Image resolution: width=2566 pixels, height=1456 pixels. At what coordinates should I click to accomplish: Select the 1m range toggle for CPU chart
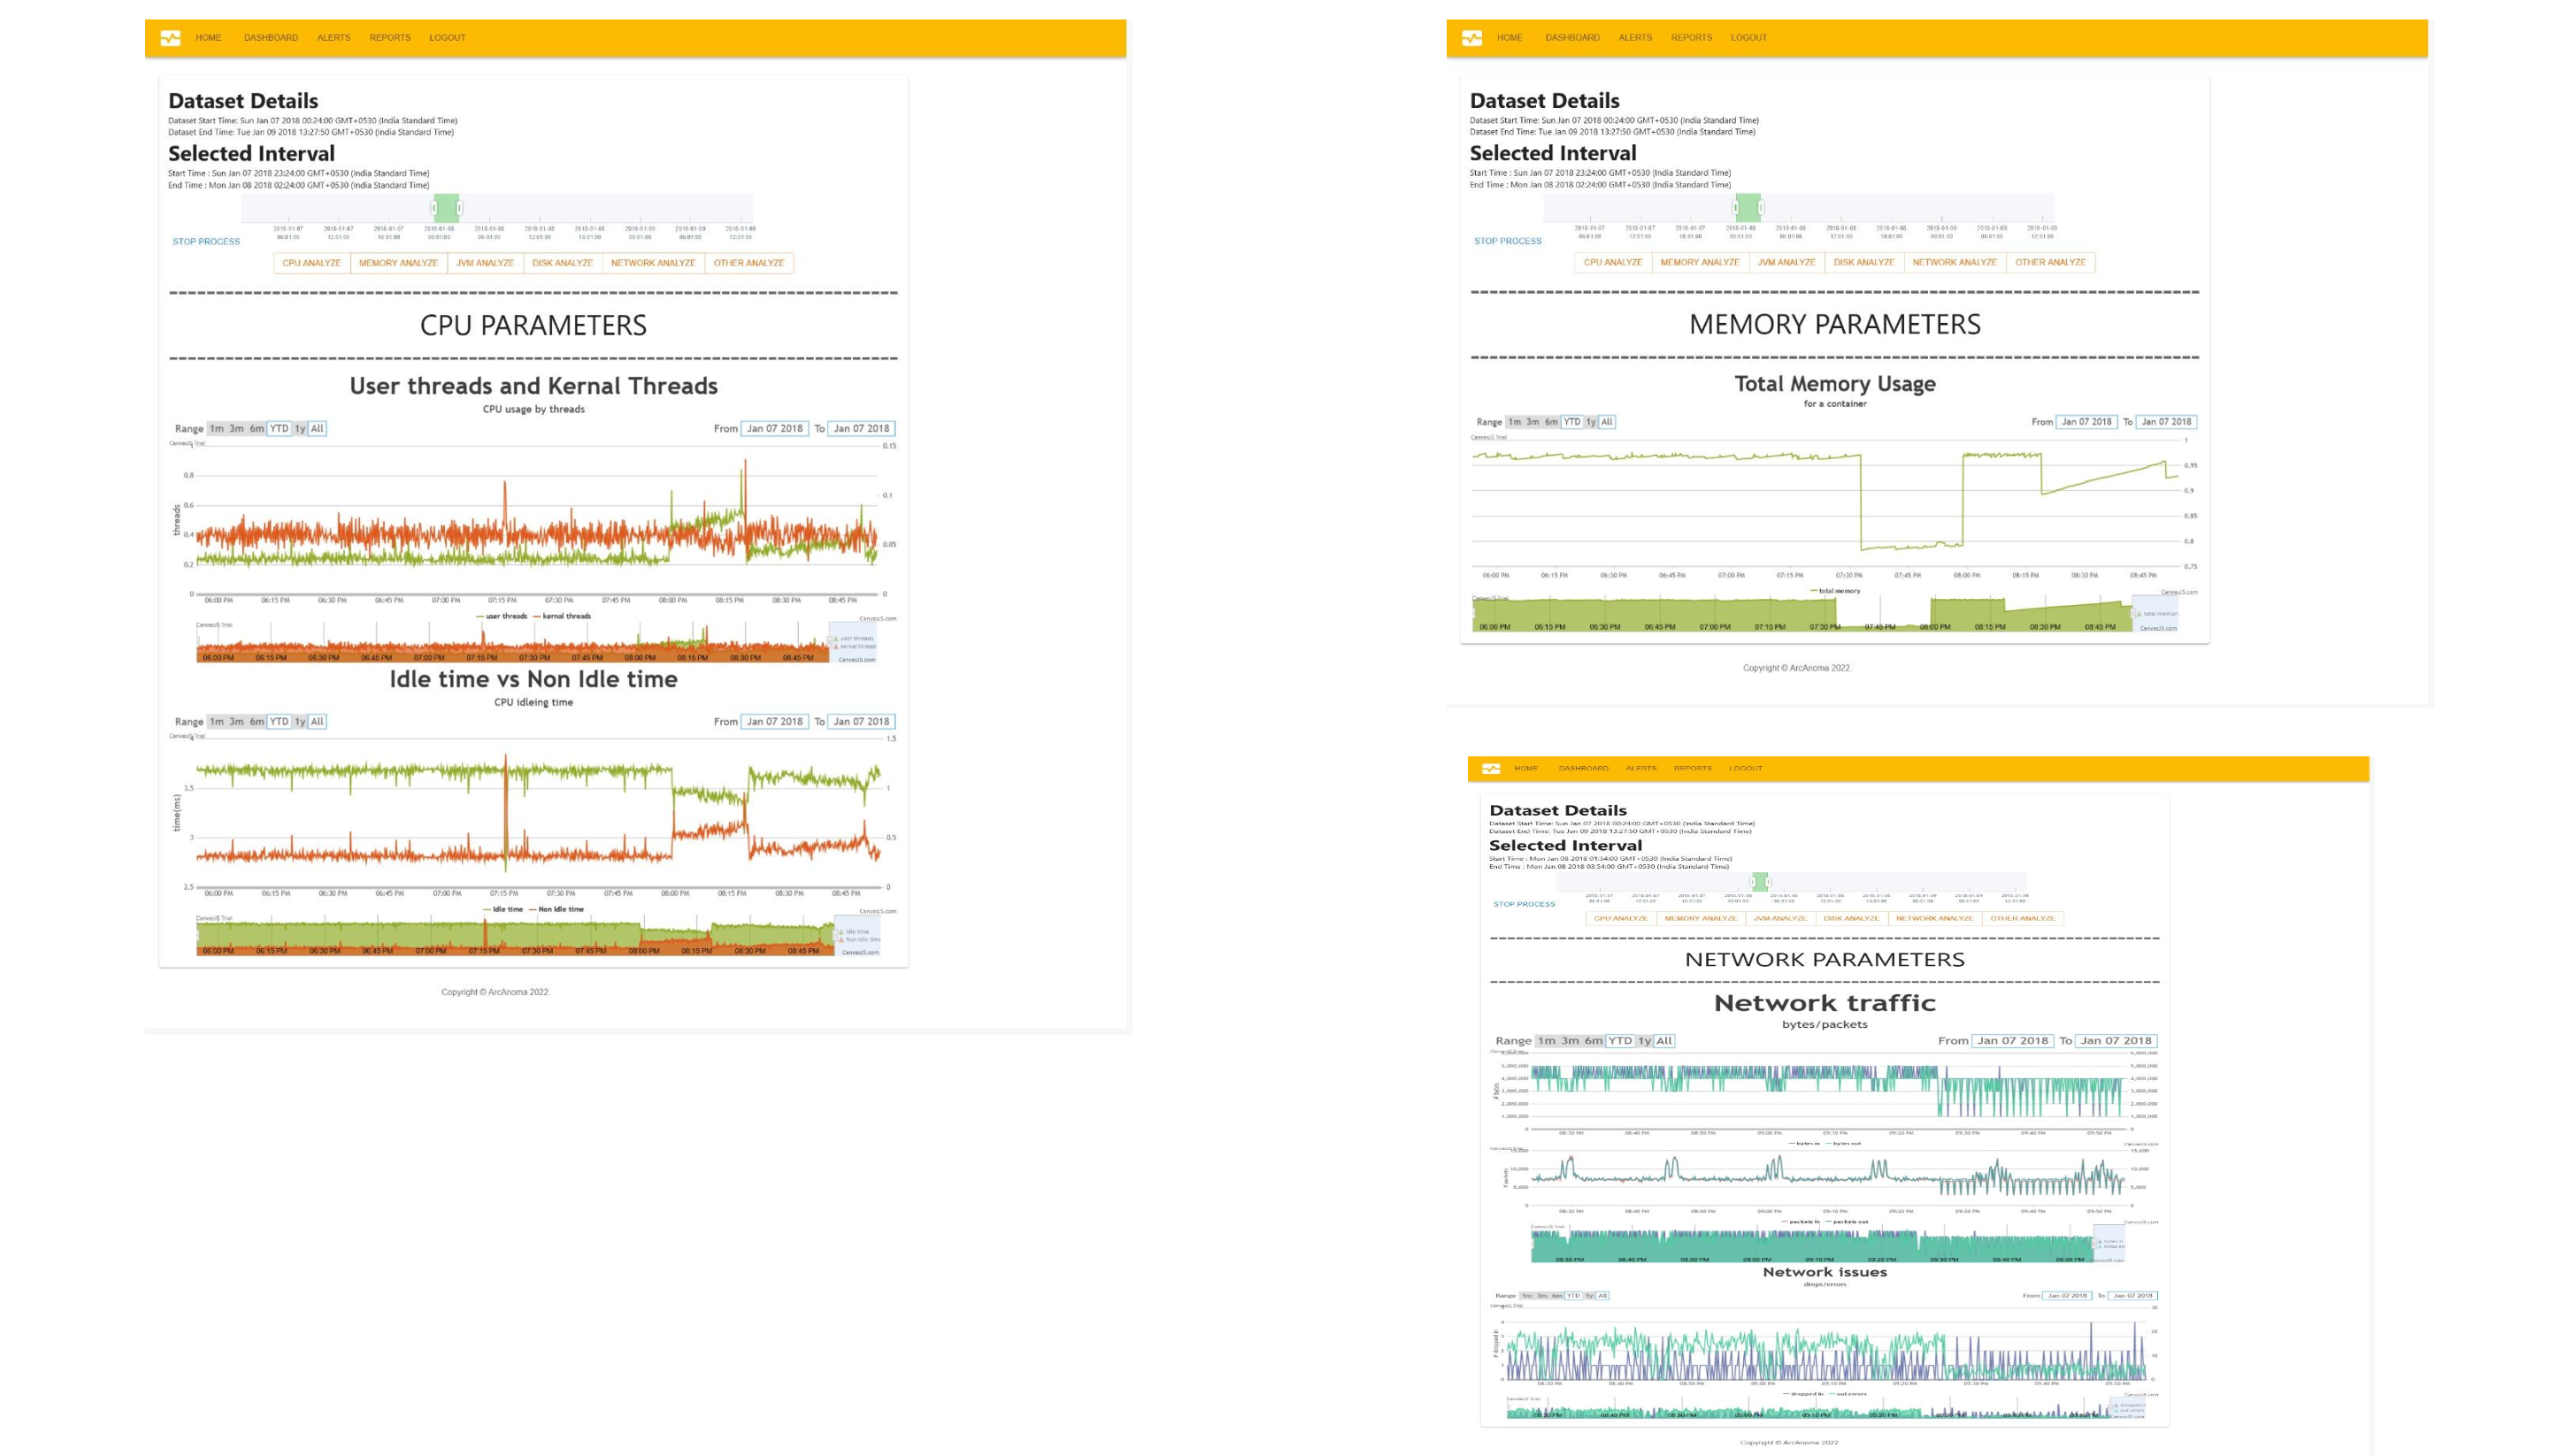tap(211, 428)
